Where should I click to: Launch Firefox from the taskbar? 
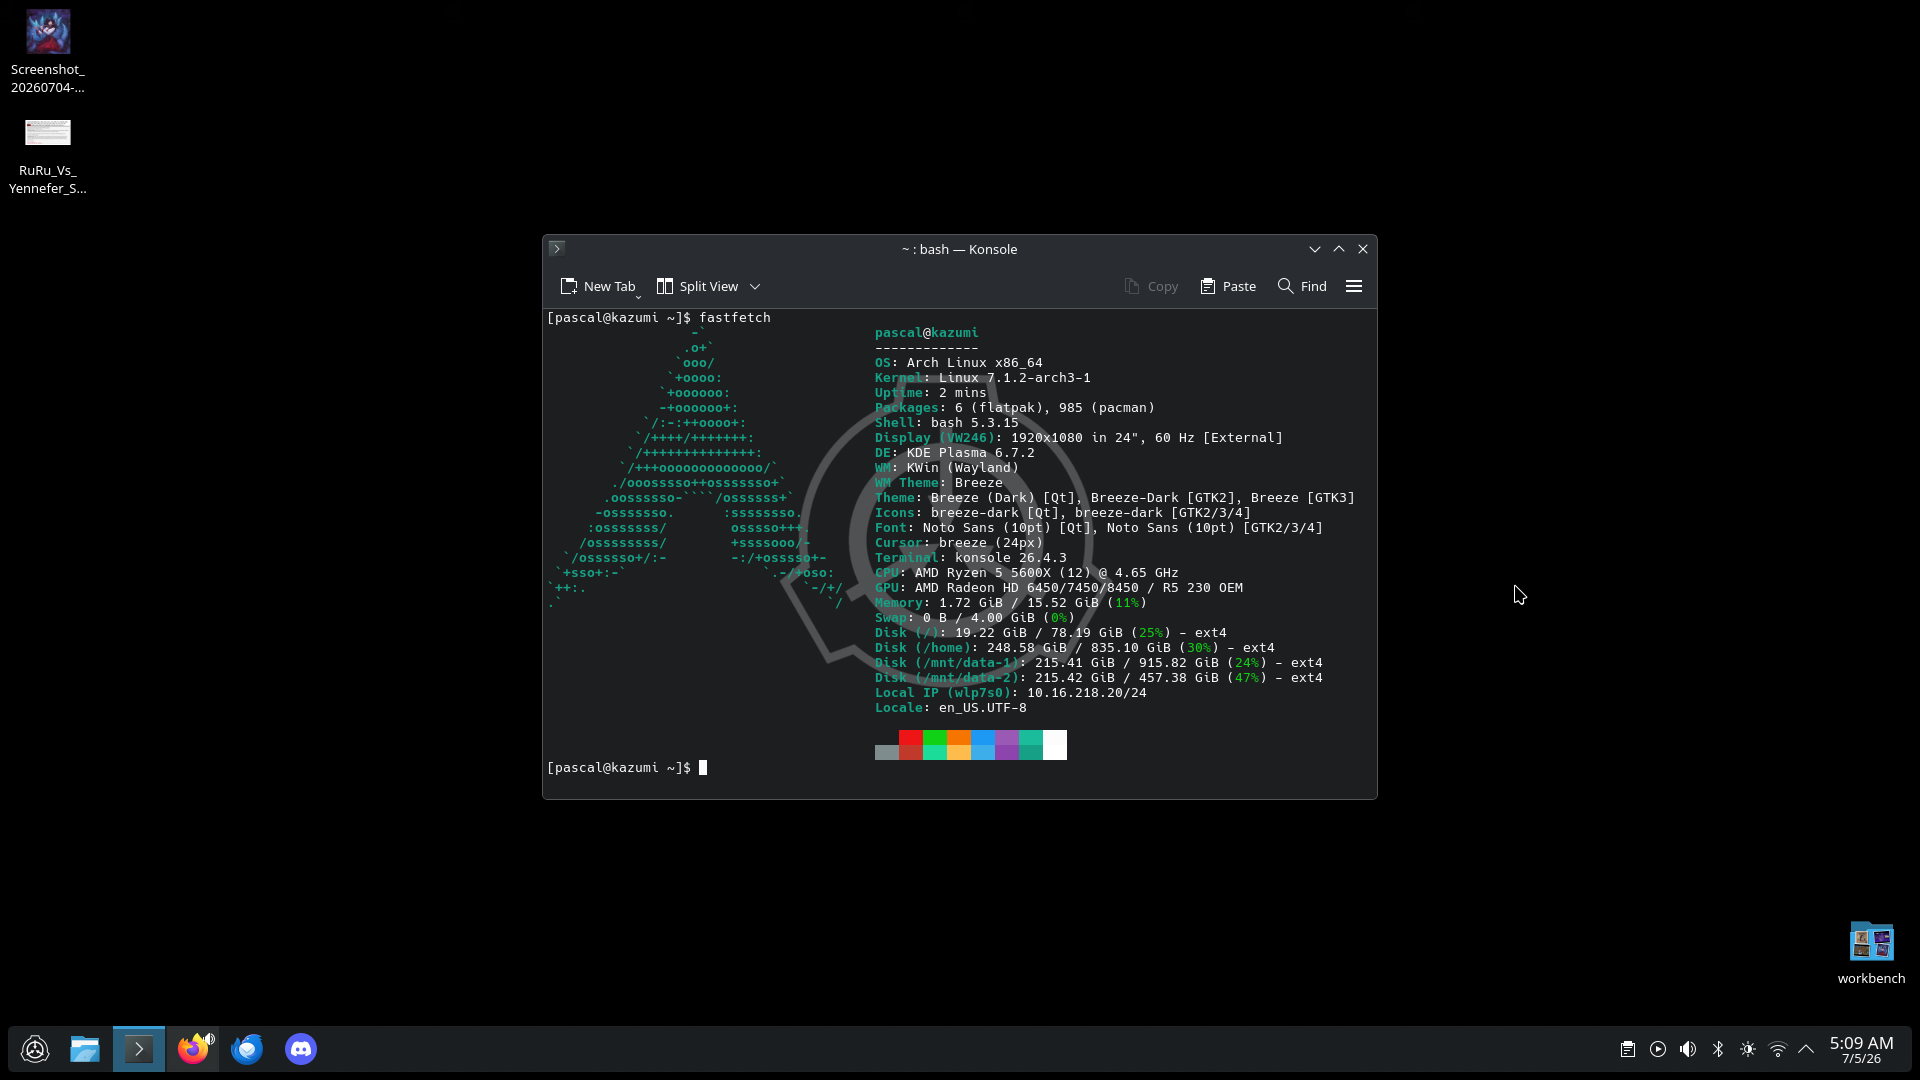(x=193, y=1049)
